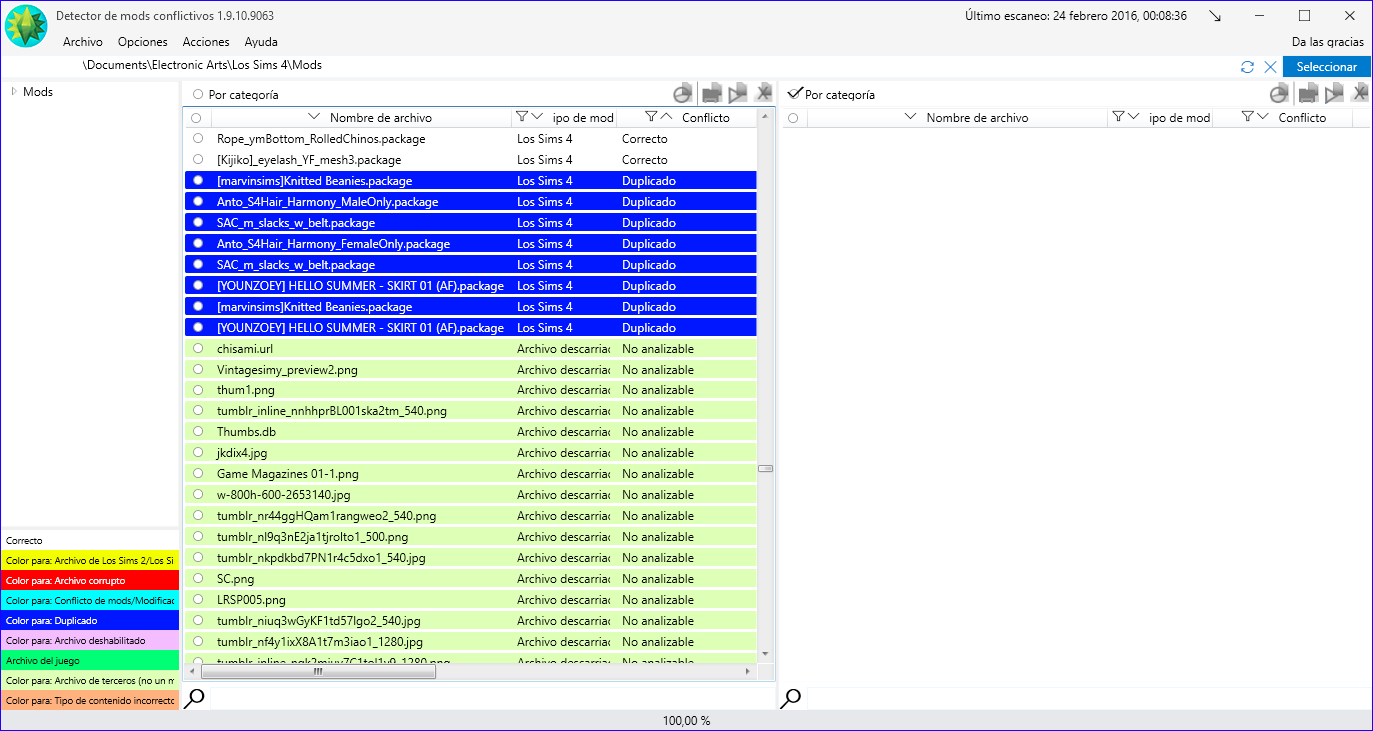Open the Opciones menu
1373x731 pixels.
(x=142, y=42)
